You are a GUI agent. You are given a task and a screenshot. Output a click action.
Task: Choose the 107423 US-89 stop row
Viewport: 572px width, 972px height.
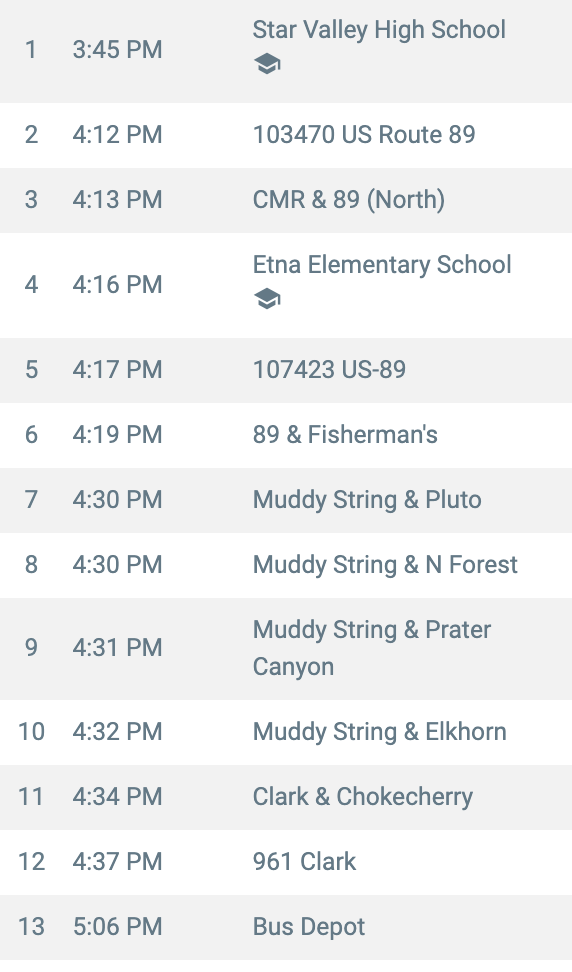pyautogui.click(x=286, y=370)
